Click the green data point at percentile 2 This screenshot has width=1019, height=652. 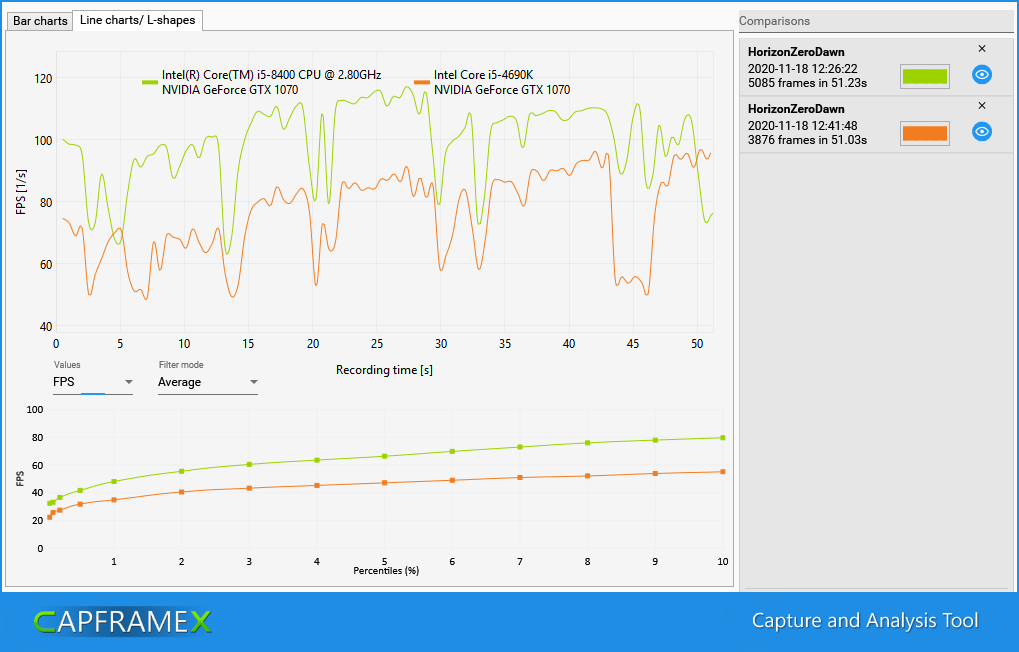pyautogui.click(x=181, y=471)
